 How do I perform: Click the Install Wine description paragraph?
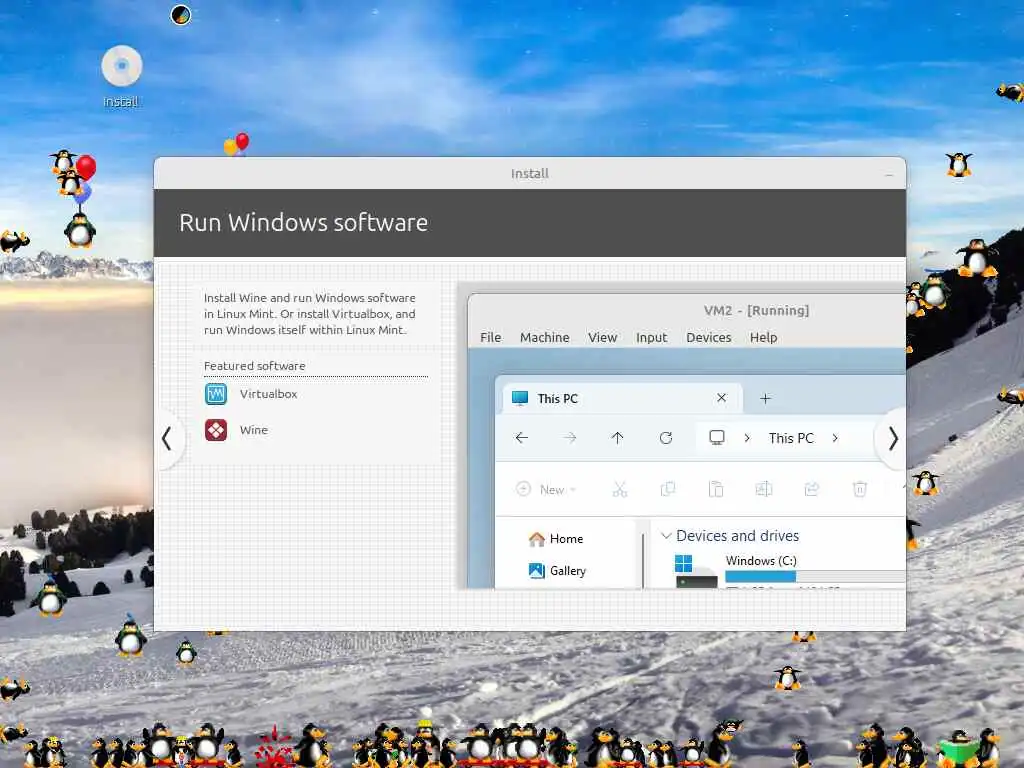click(310, 313)
